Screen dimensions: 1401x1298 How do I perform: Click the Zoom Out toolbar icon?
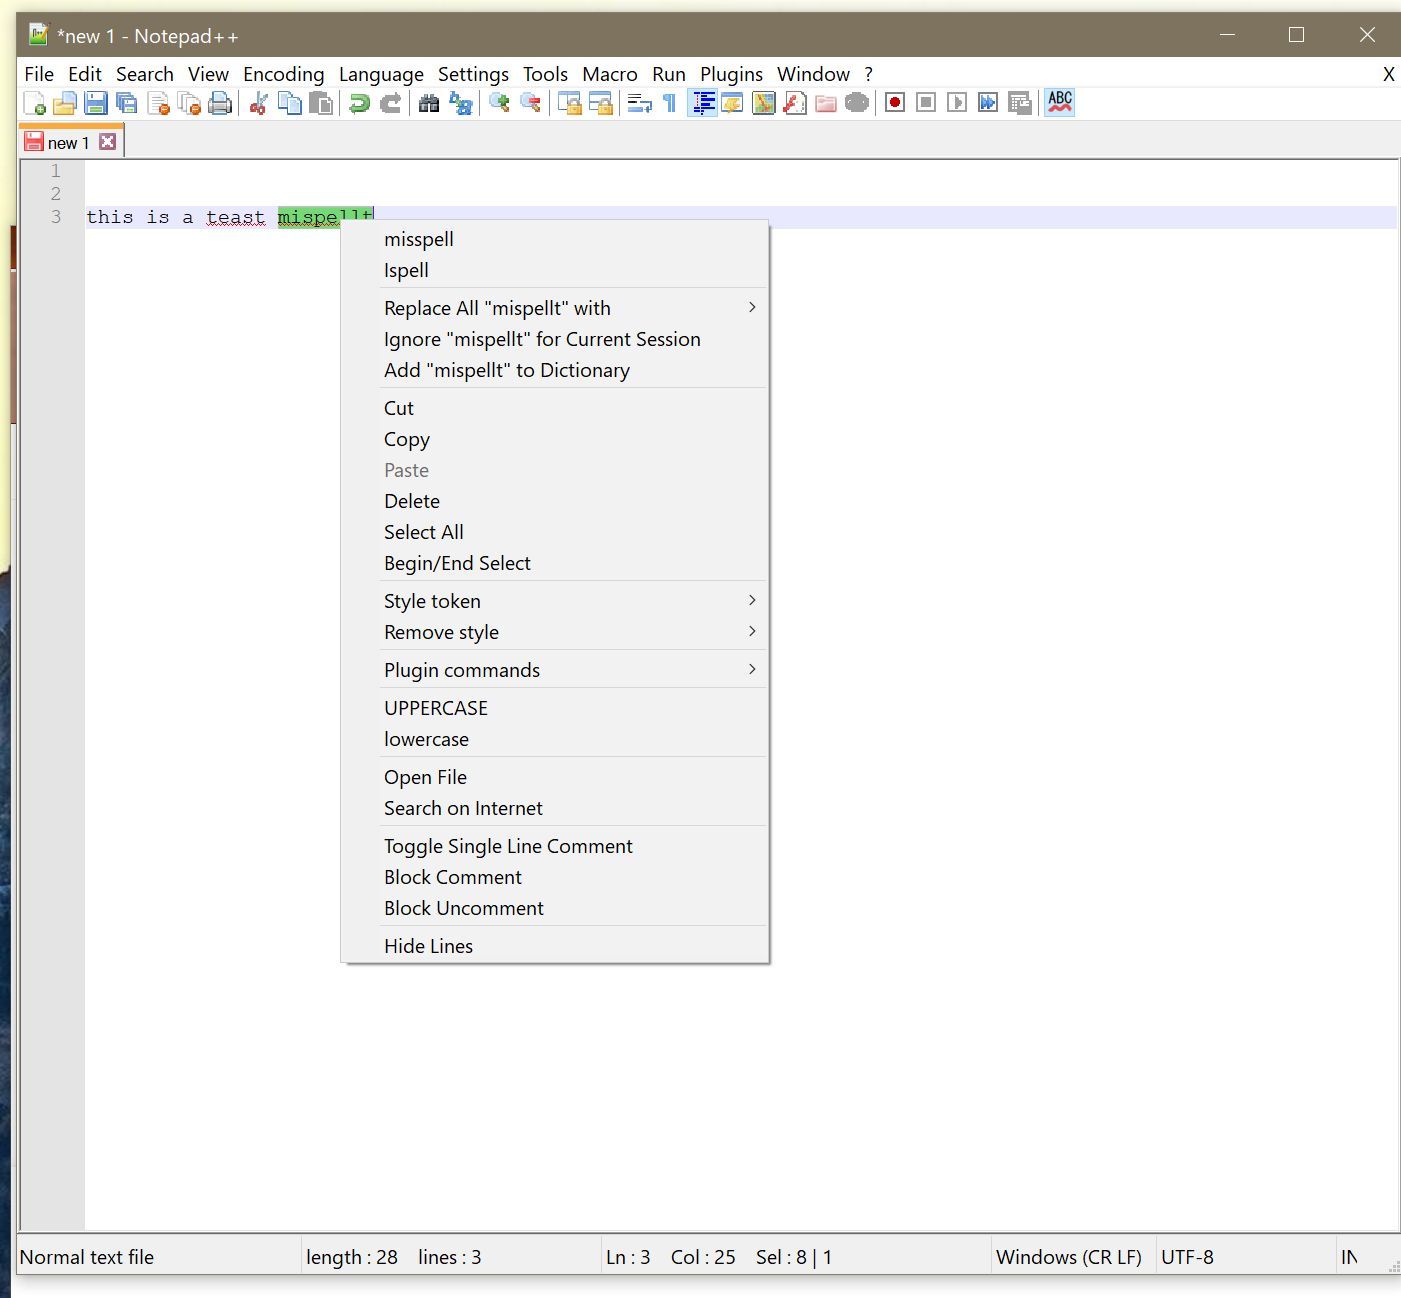[x=530, y=103]
